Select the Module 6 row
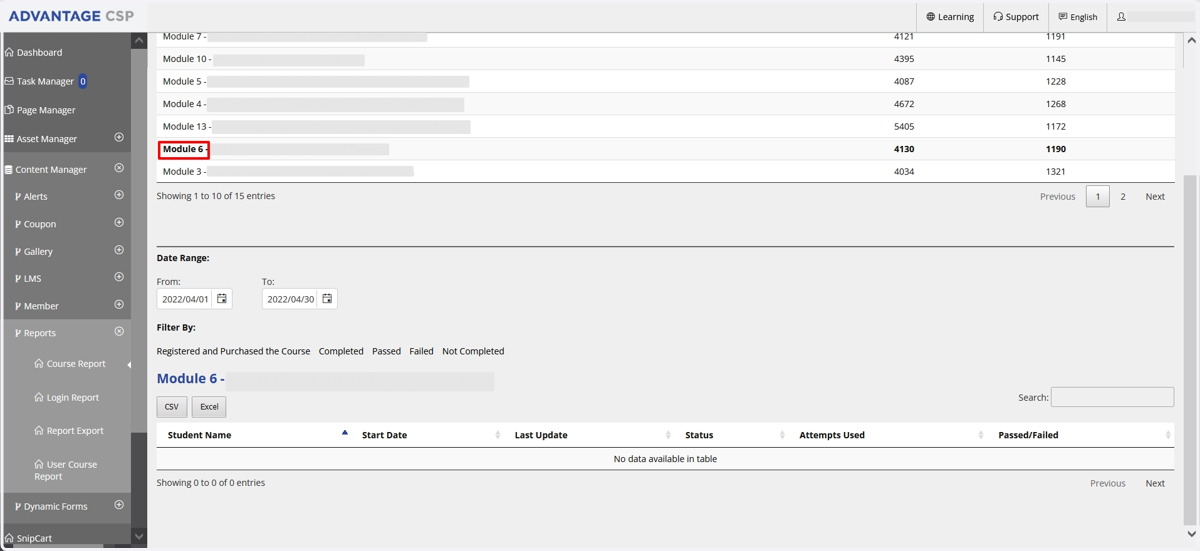This screenshot has width=1200, height=551. pos(665,149)
